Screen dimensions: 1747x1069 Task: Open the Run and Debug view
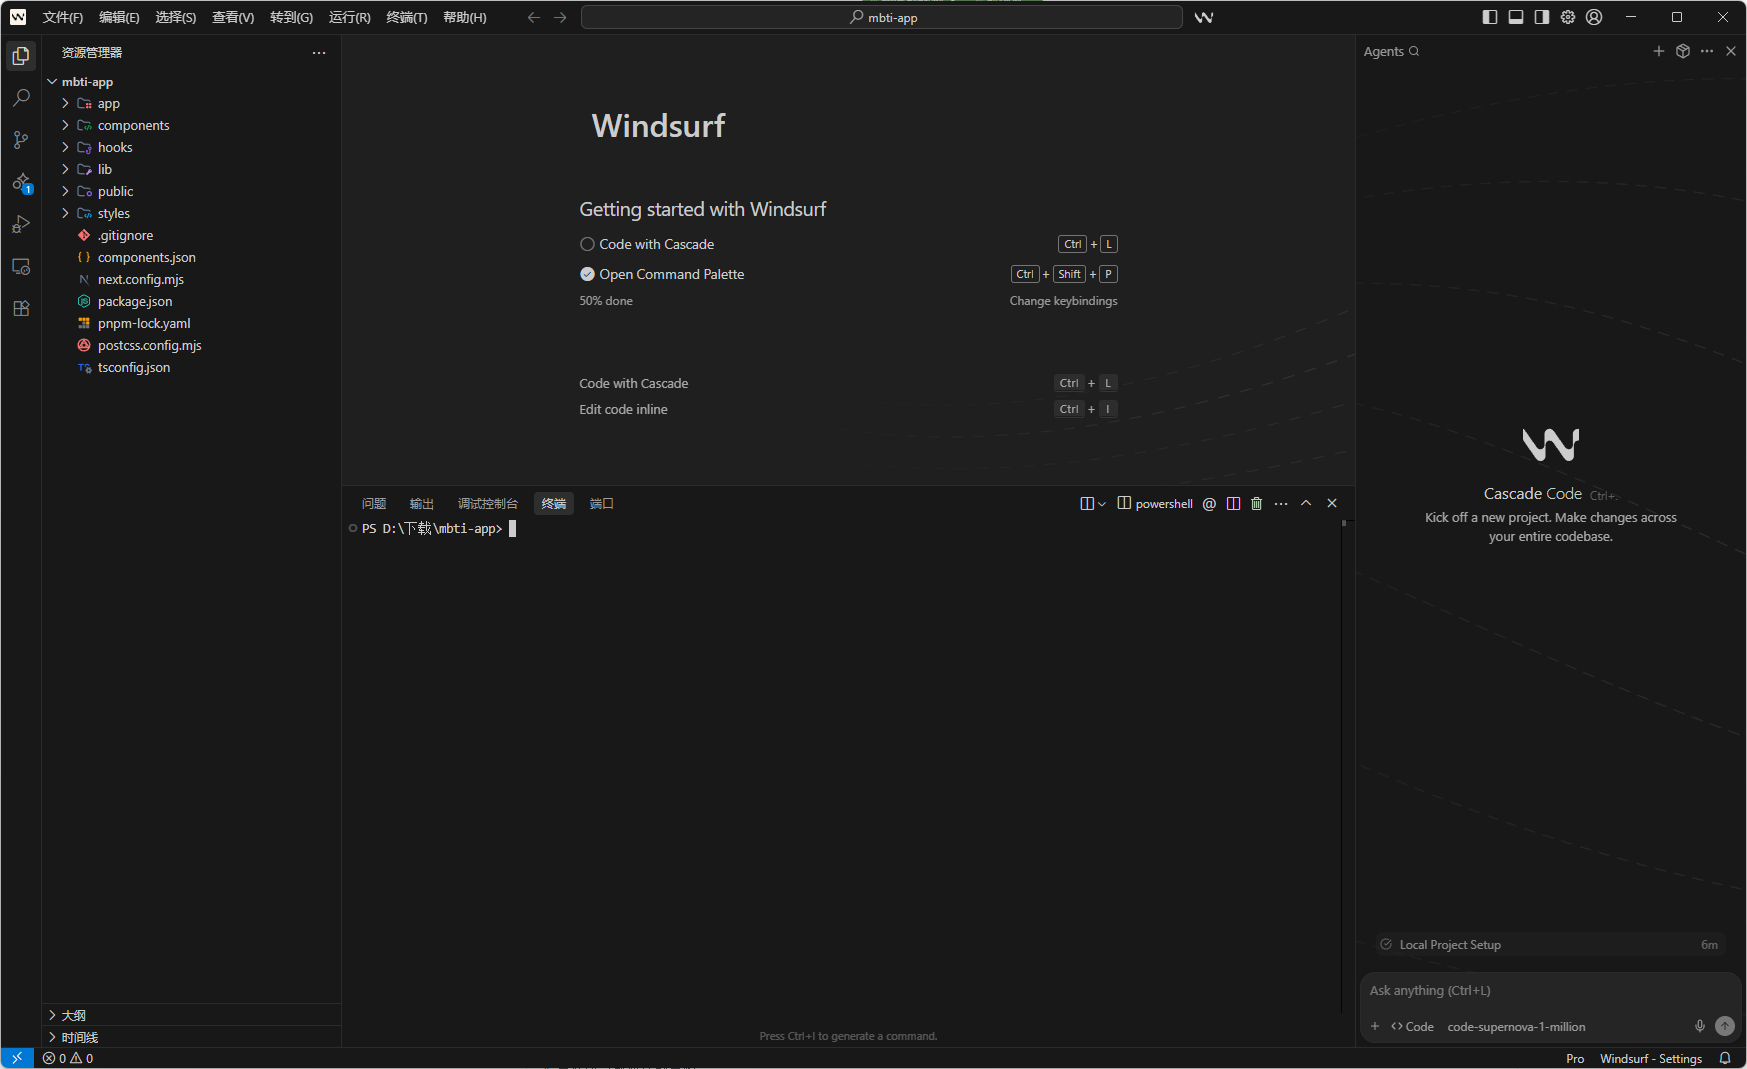21,225
